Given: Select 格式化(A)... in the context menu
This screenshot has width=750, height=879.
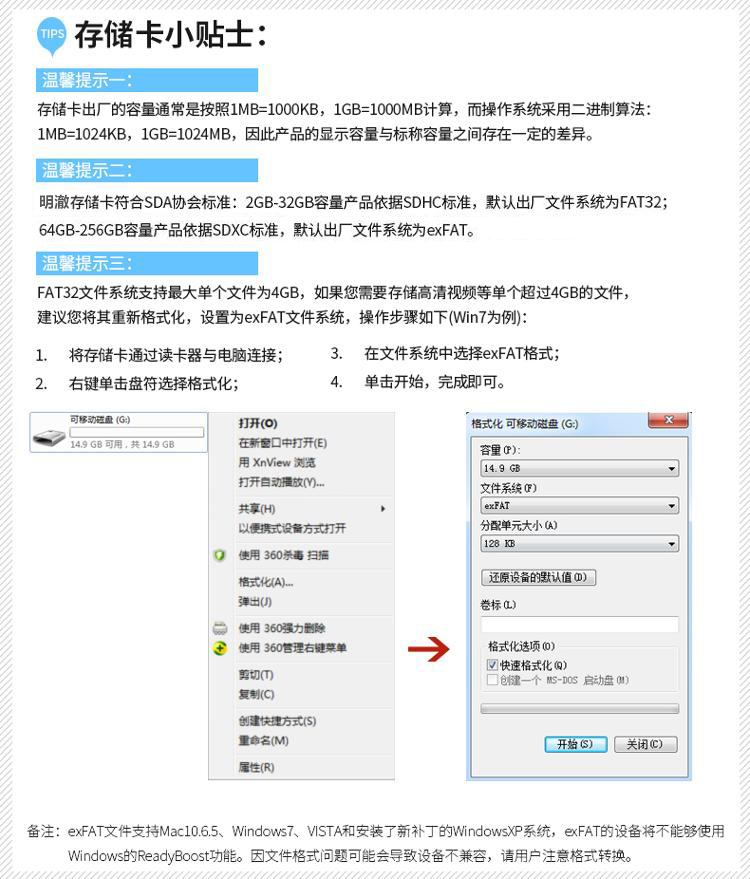Looking at the screenshot, I should pos(266,582).
